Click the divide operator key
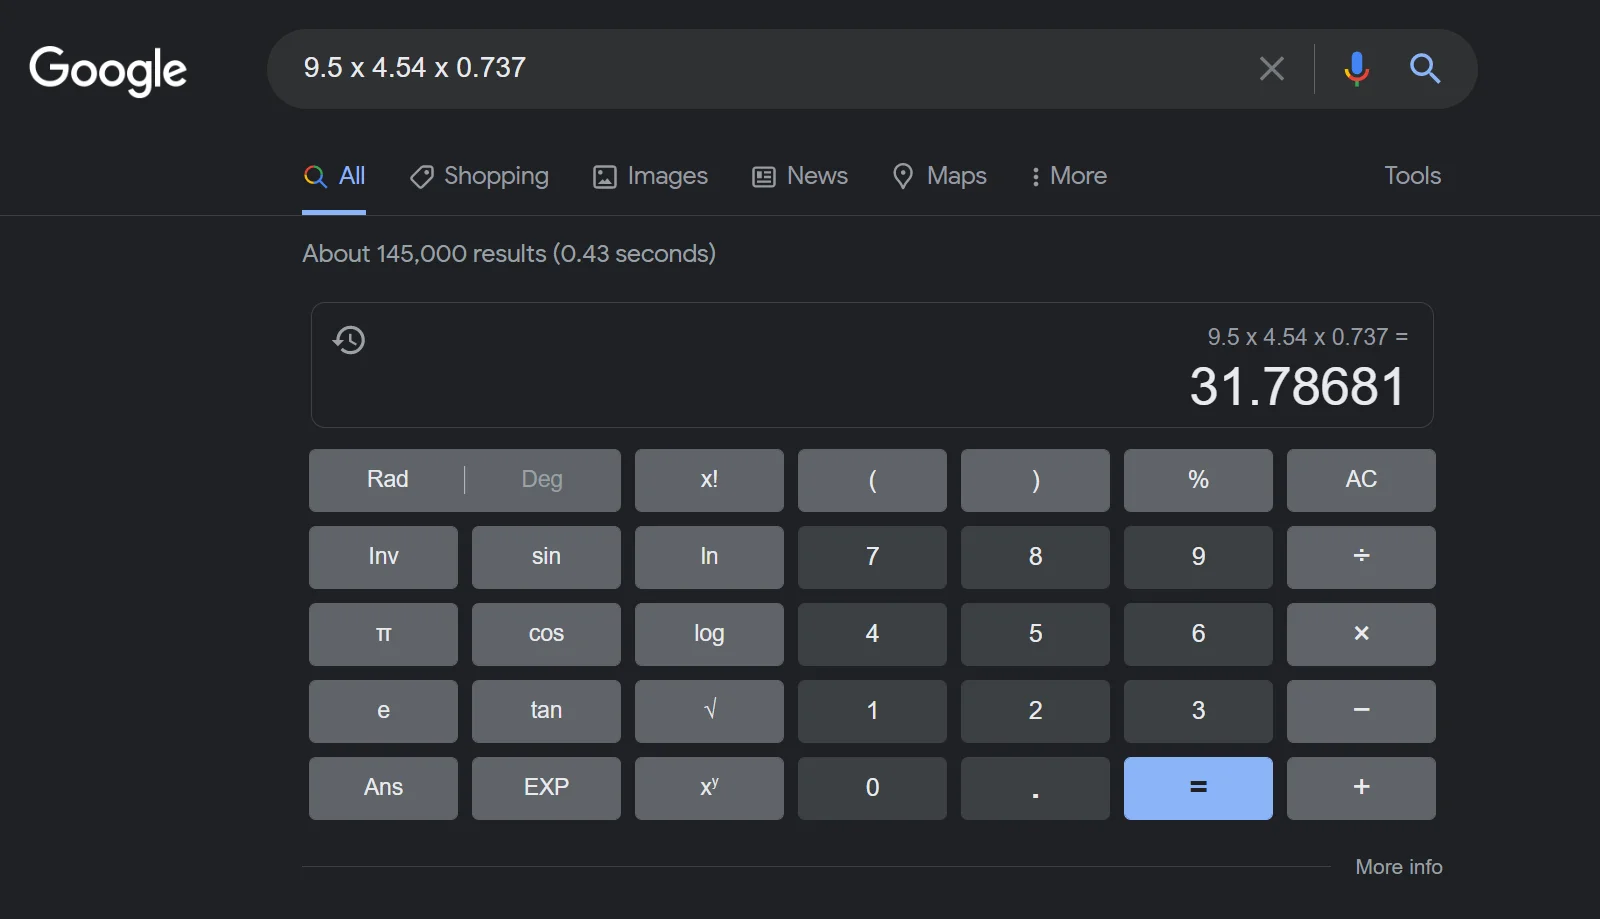1600x919 pixels. click(x=1361, y=557)
